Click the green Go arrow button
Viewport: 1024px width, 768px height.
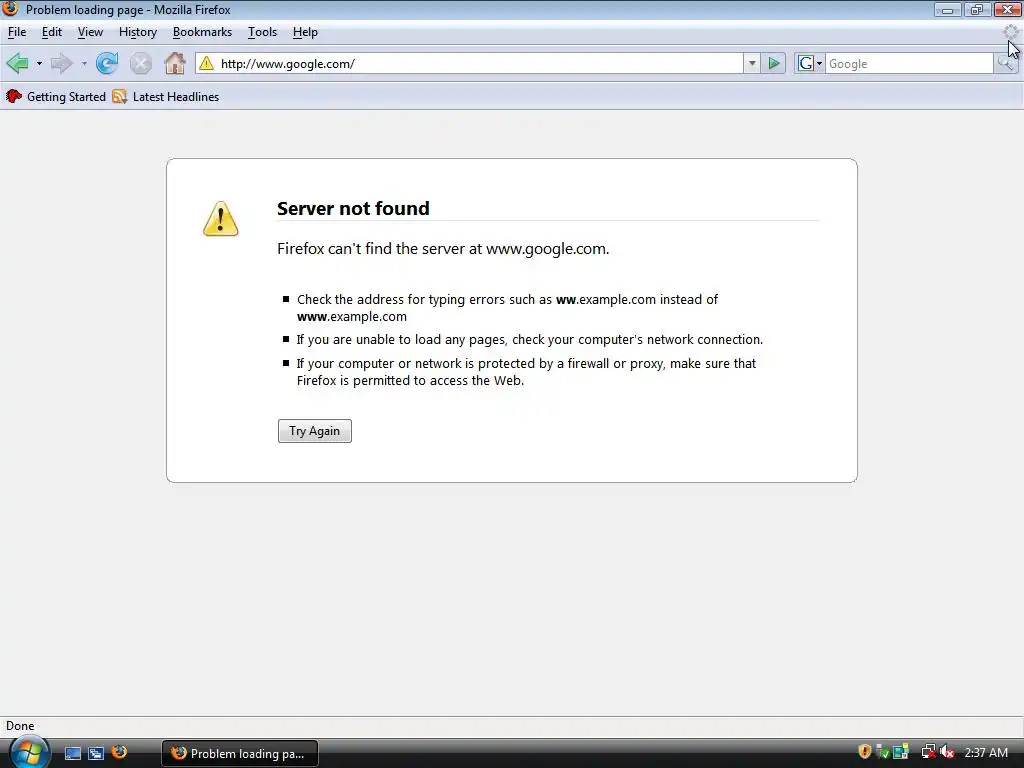point(774,63)
